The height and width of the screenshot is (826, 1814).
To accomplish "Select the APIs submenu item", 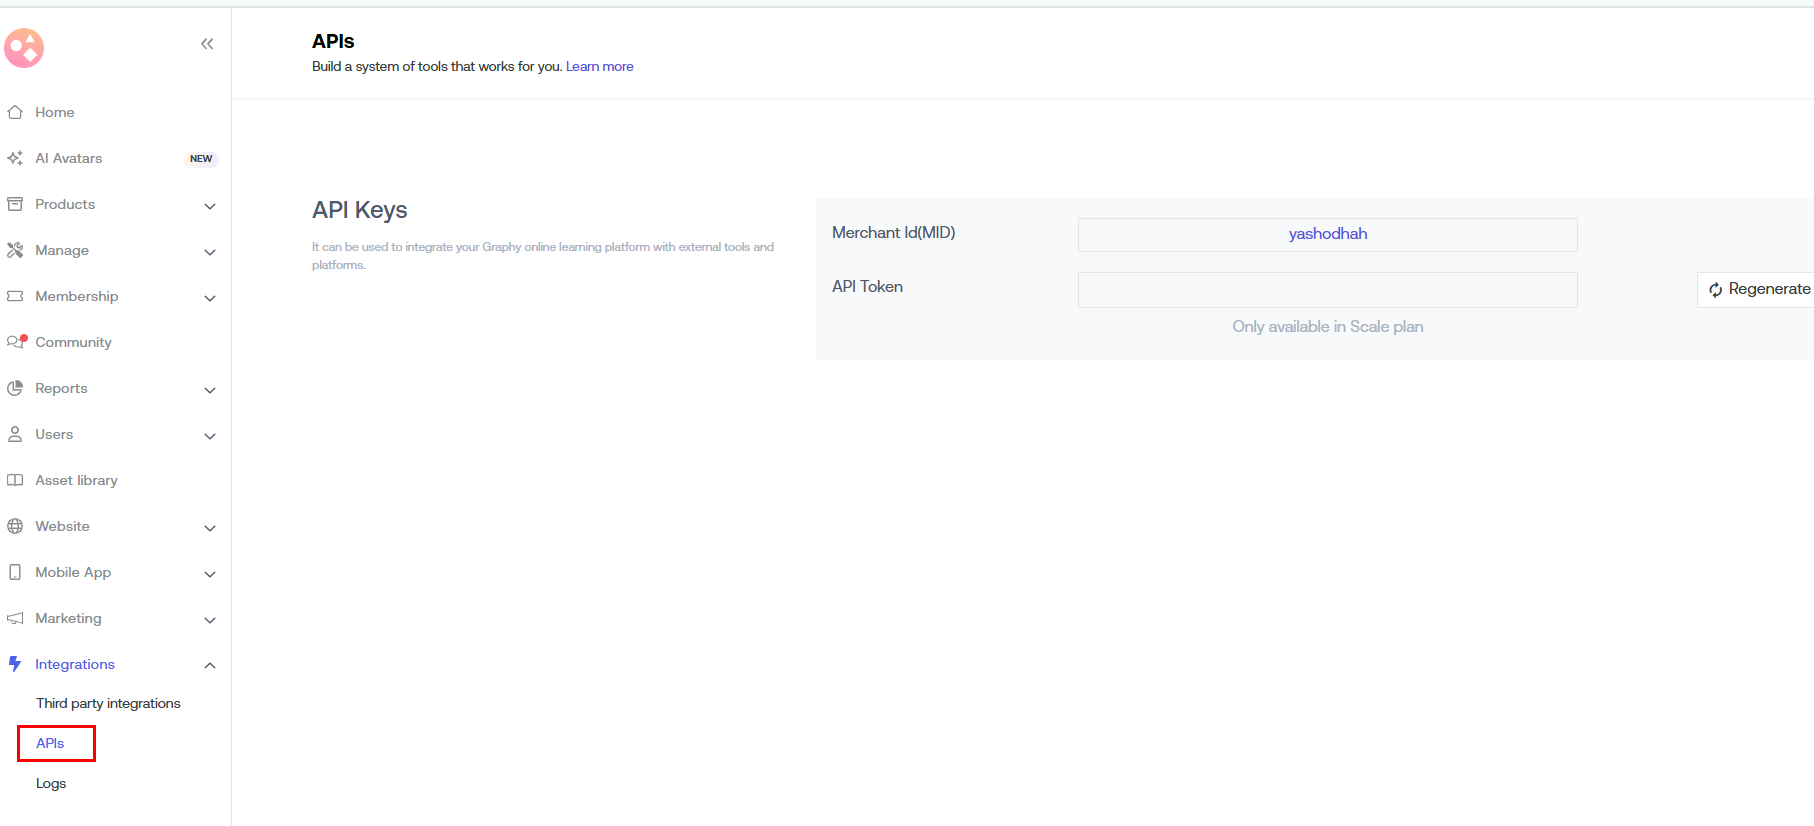I will pos(50,743).
